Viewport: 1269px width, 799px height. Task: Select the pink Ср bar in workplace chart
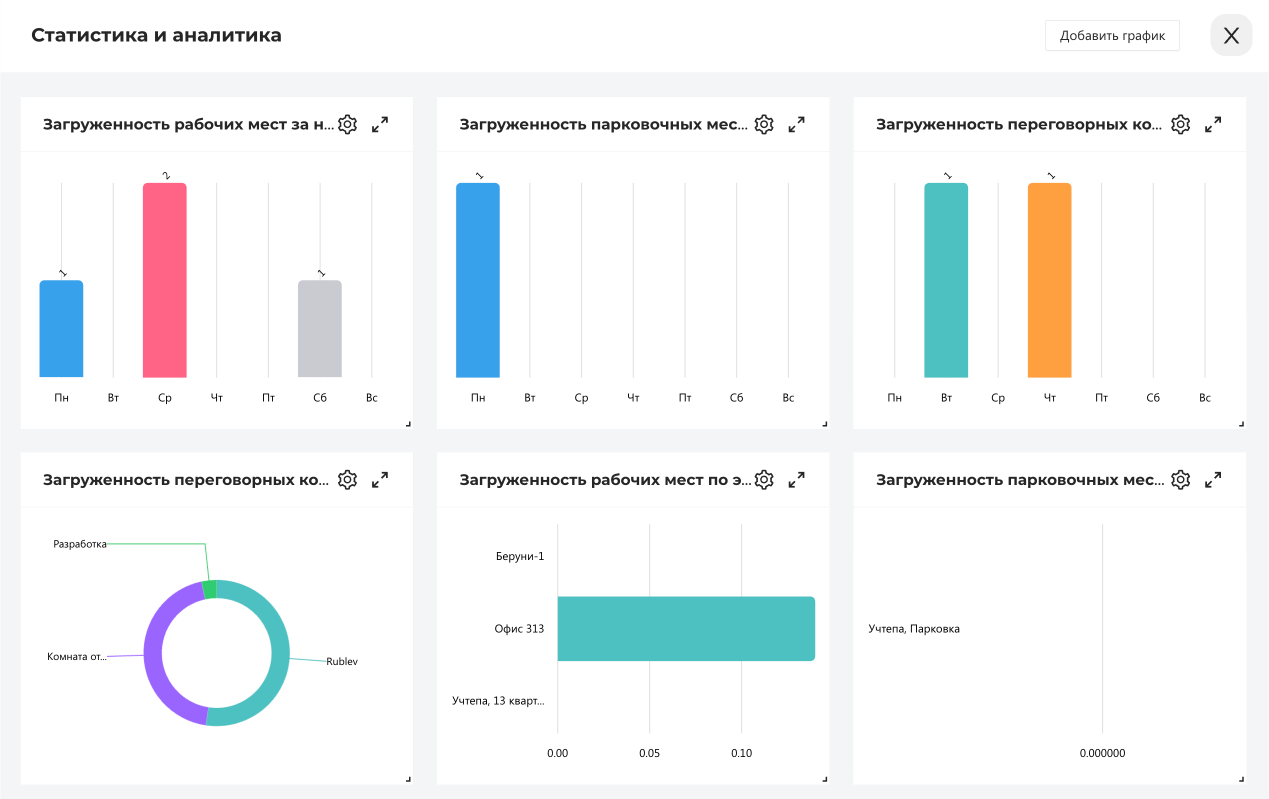point(165,280)
